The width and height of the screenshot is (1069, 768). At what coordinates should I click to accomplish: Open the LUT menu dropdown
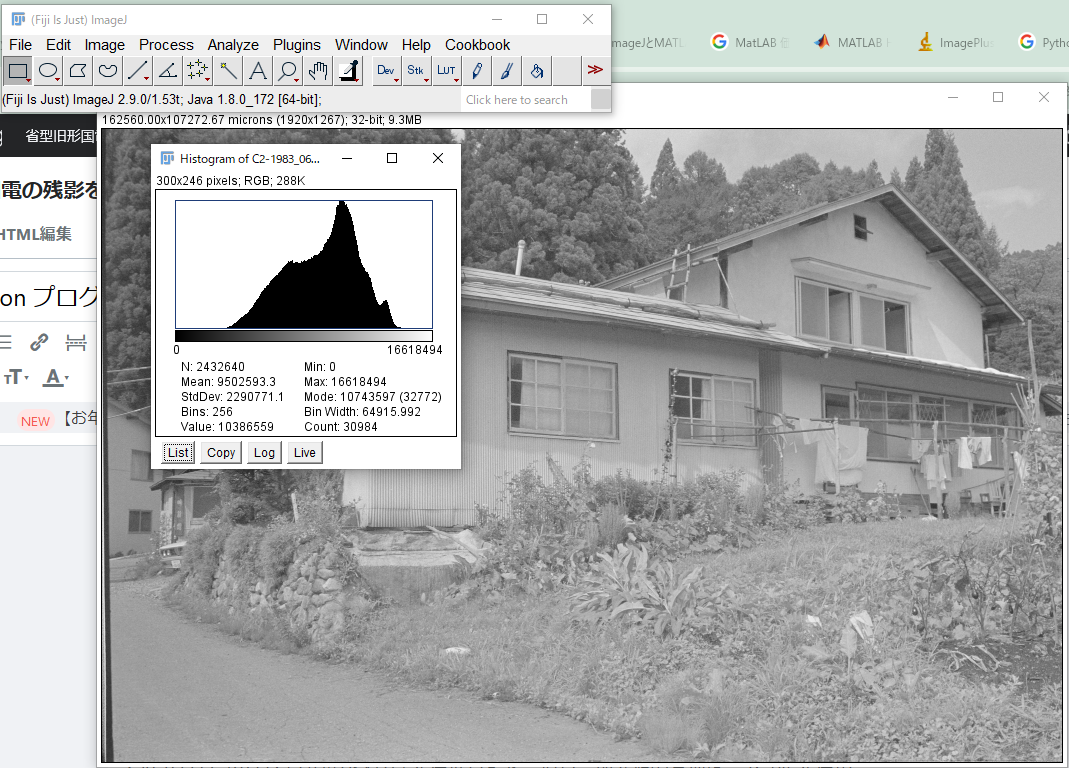[446, 70]
